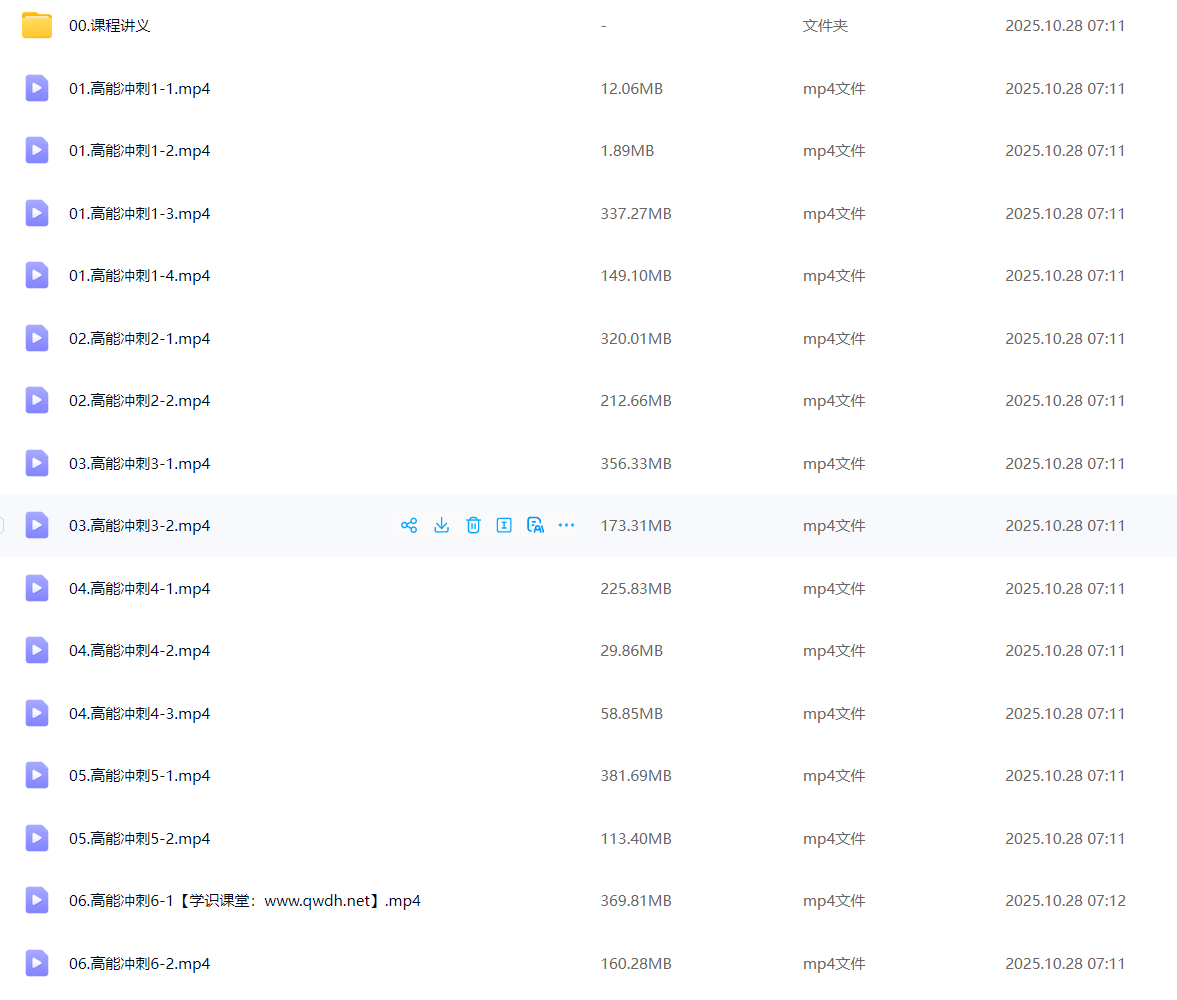1177x1000 pixels.
Task: Click video icon of 06.高能冲刺6-2.mp4
Action: click(x=37, y=963)
